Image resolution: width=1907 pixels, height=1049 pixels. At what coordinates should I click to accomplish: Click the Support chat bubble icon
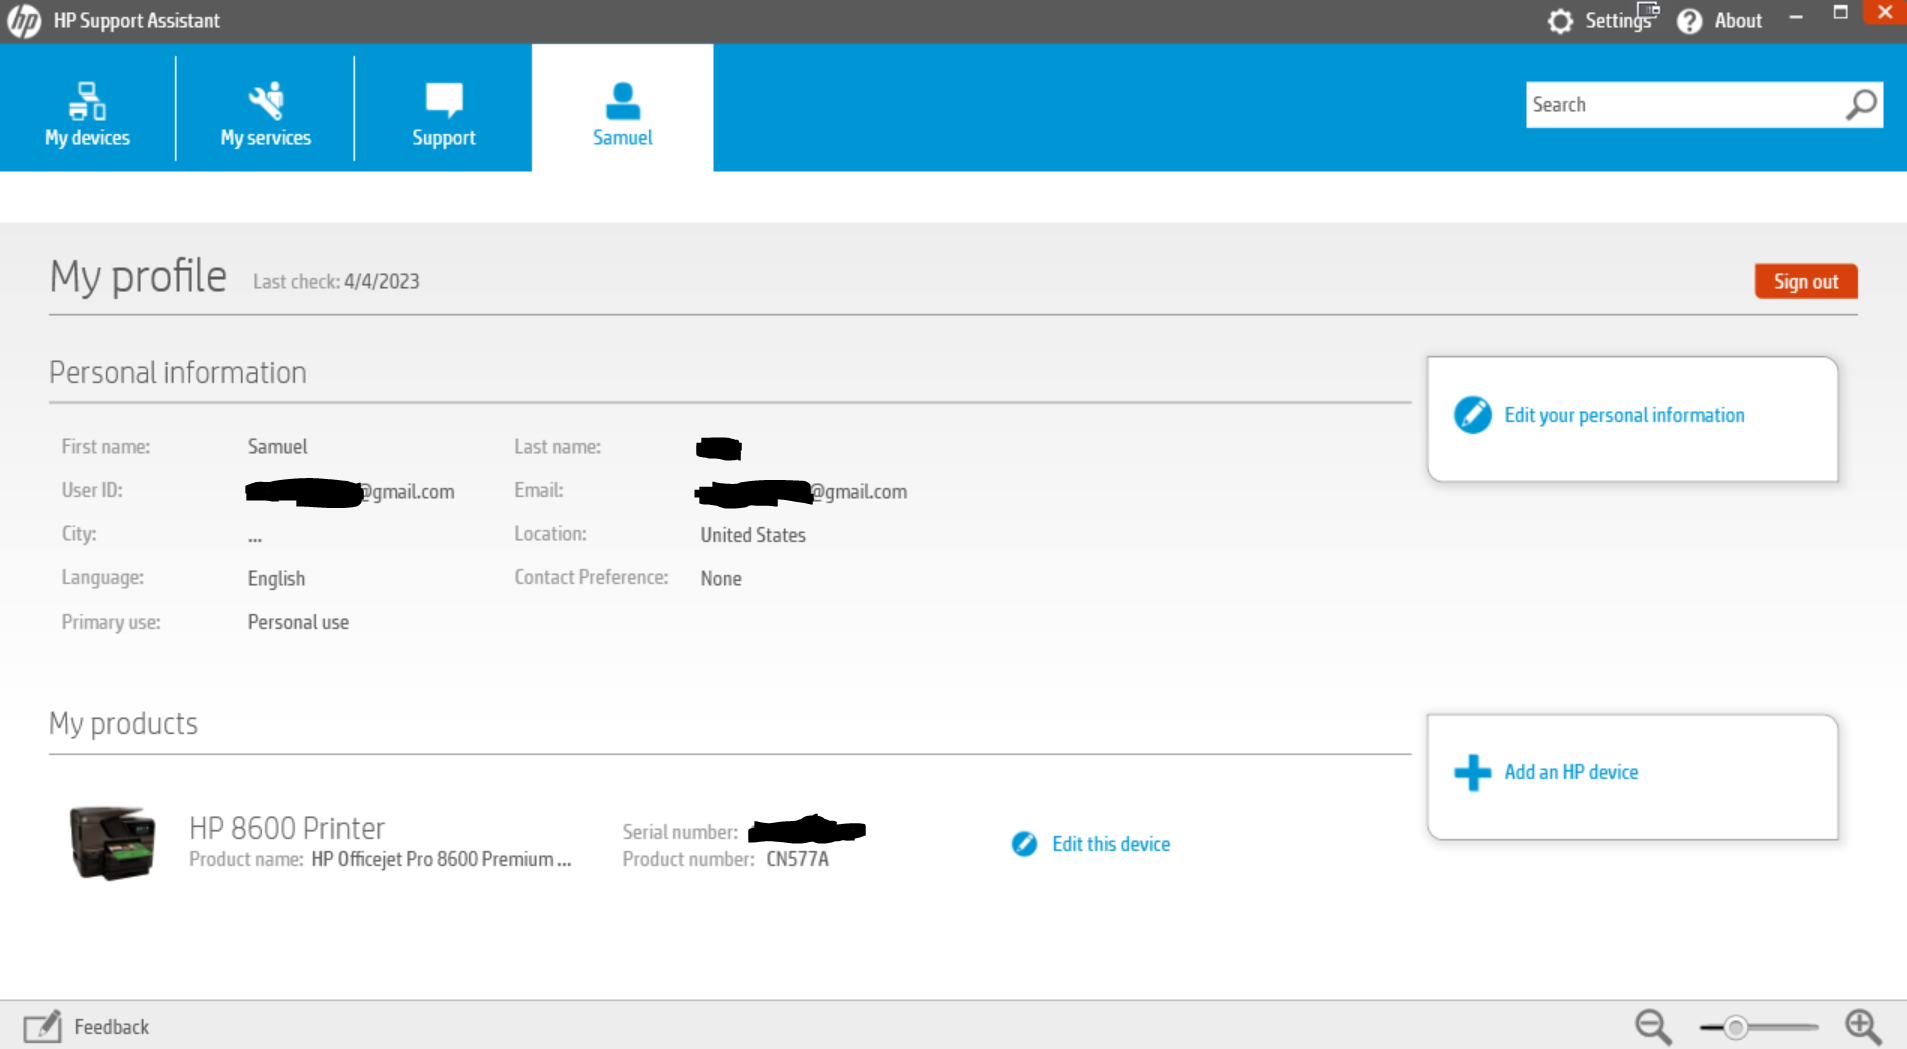tap(444, 98)
